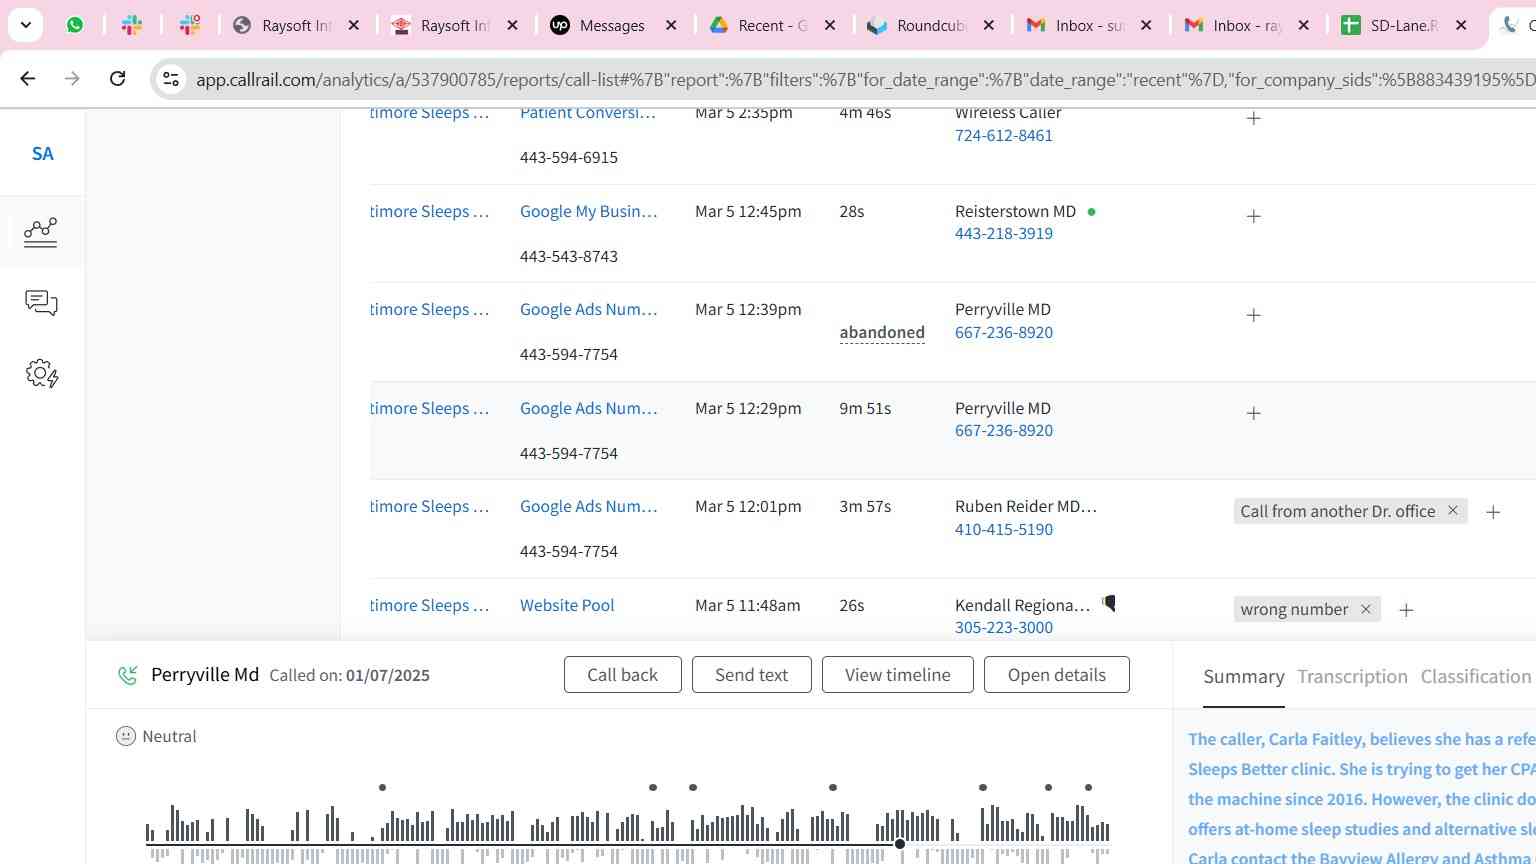View site information icon in address bar
Image resolution: width=1536 pixels, height=864 pixels.
coord(171,79)
